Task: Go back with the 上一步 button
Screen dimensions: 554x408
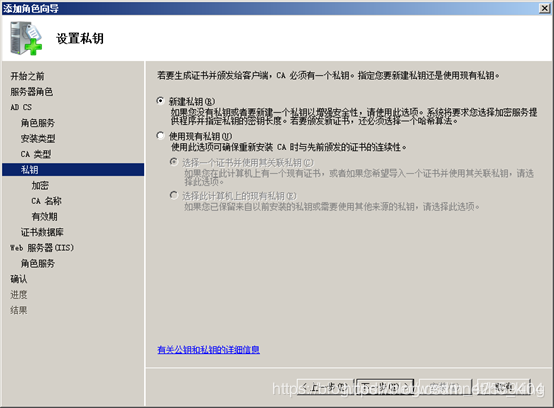Action: 325,388
